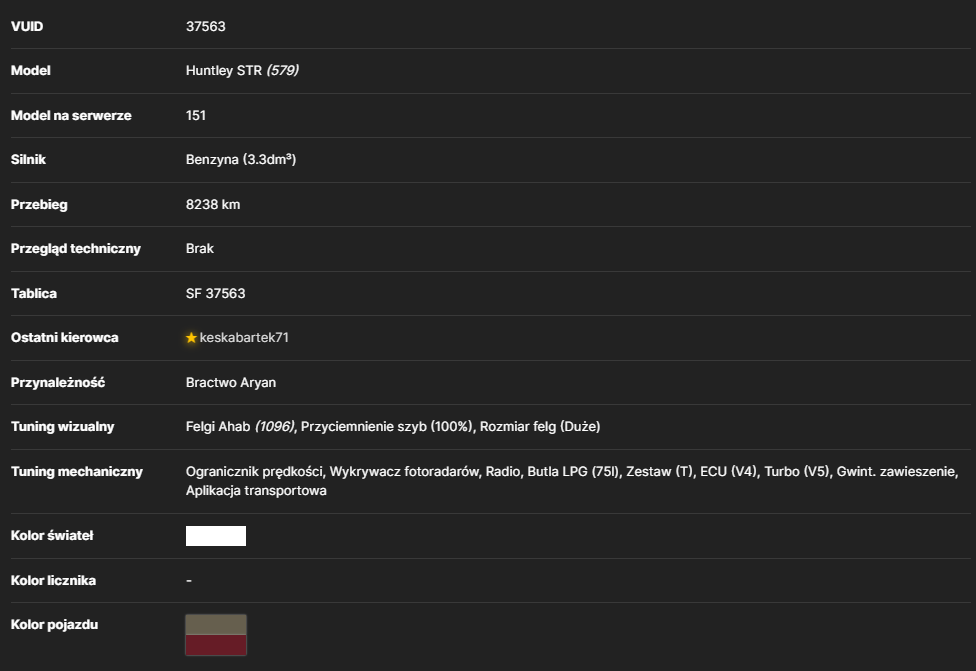Click the engine value Benzyna (3.3dm³)
The width and height of the screenshot is (976, 671).
[241, 160]
